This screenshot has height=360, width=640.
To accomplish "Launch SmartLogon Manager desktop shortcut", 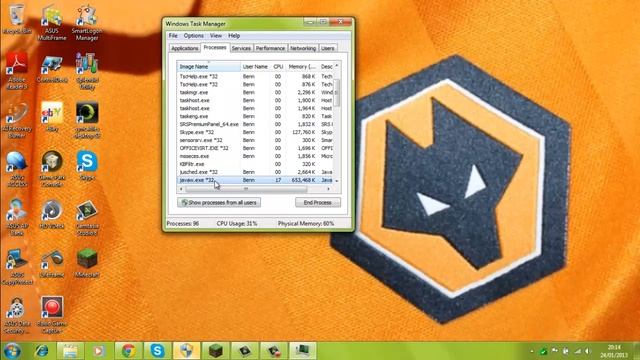I will click(87, 22).
